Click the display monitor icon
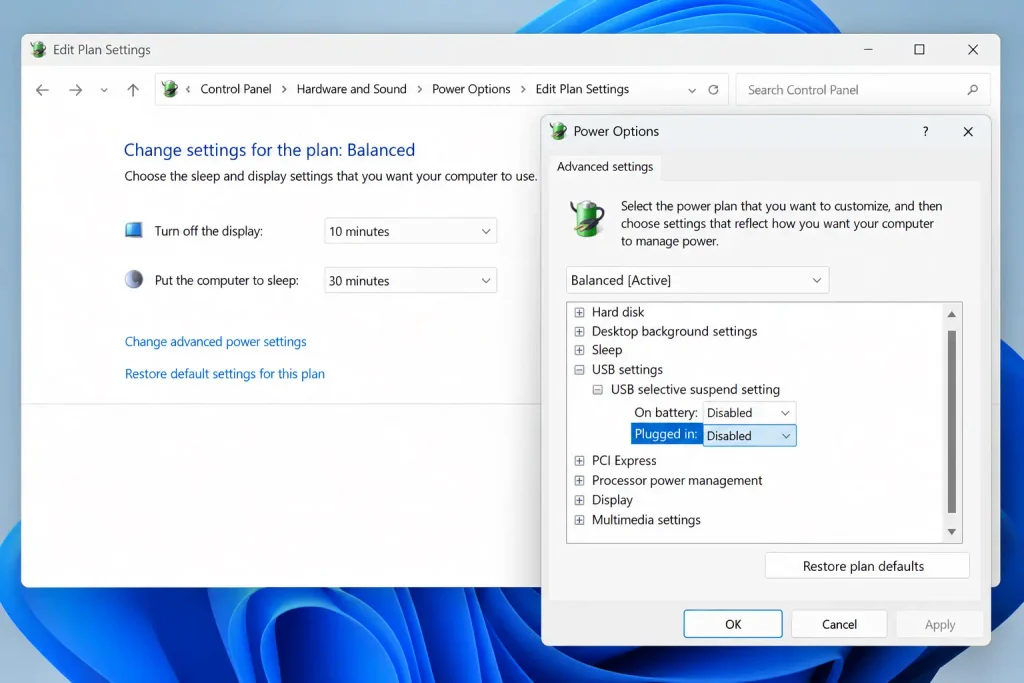The width and height of the screenshot is (1024, 683). coord(134,230)
